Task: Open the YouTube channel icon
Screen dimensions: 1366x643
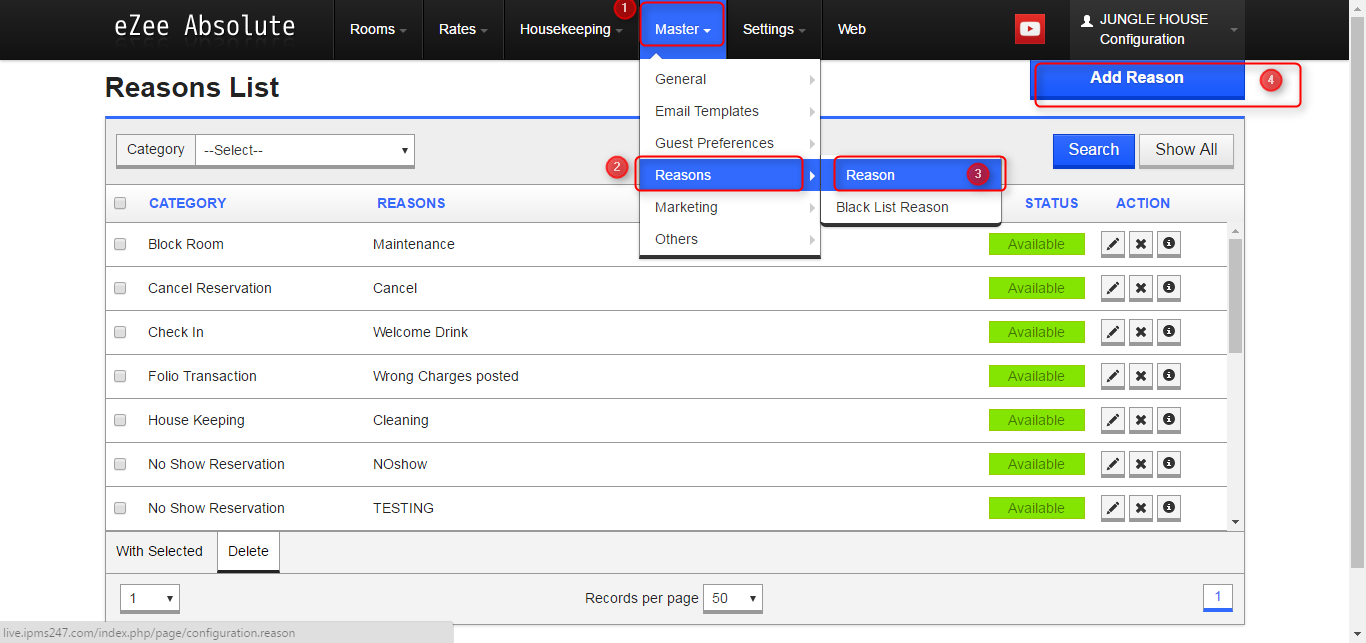Action: (x=1029, y=29)
